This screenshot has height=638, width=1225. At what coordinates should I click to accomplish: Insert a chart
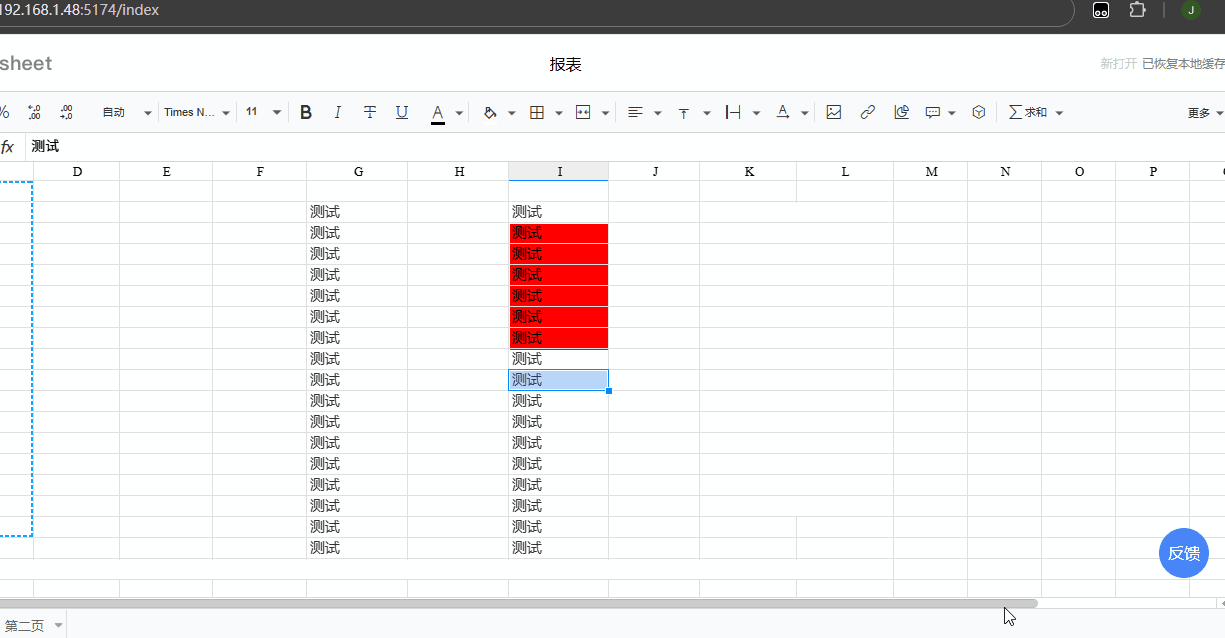[x=901, y=113]
